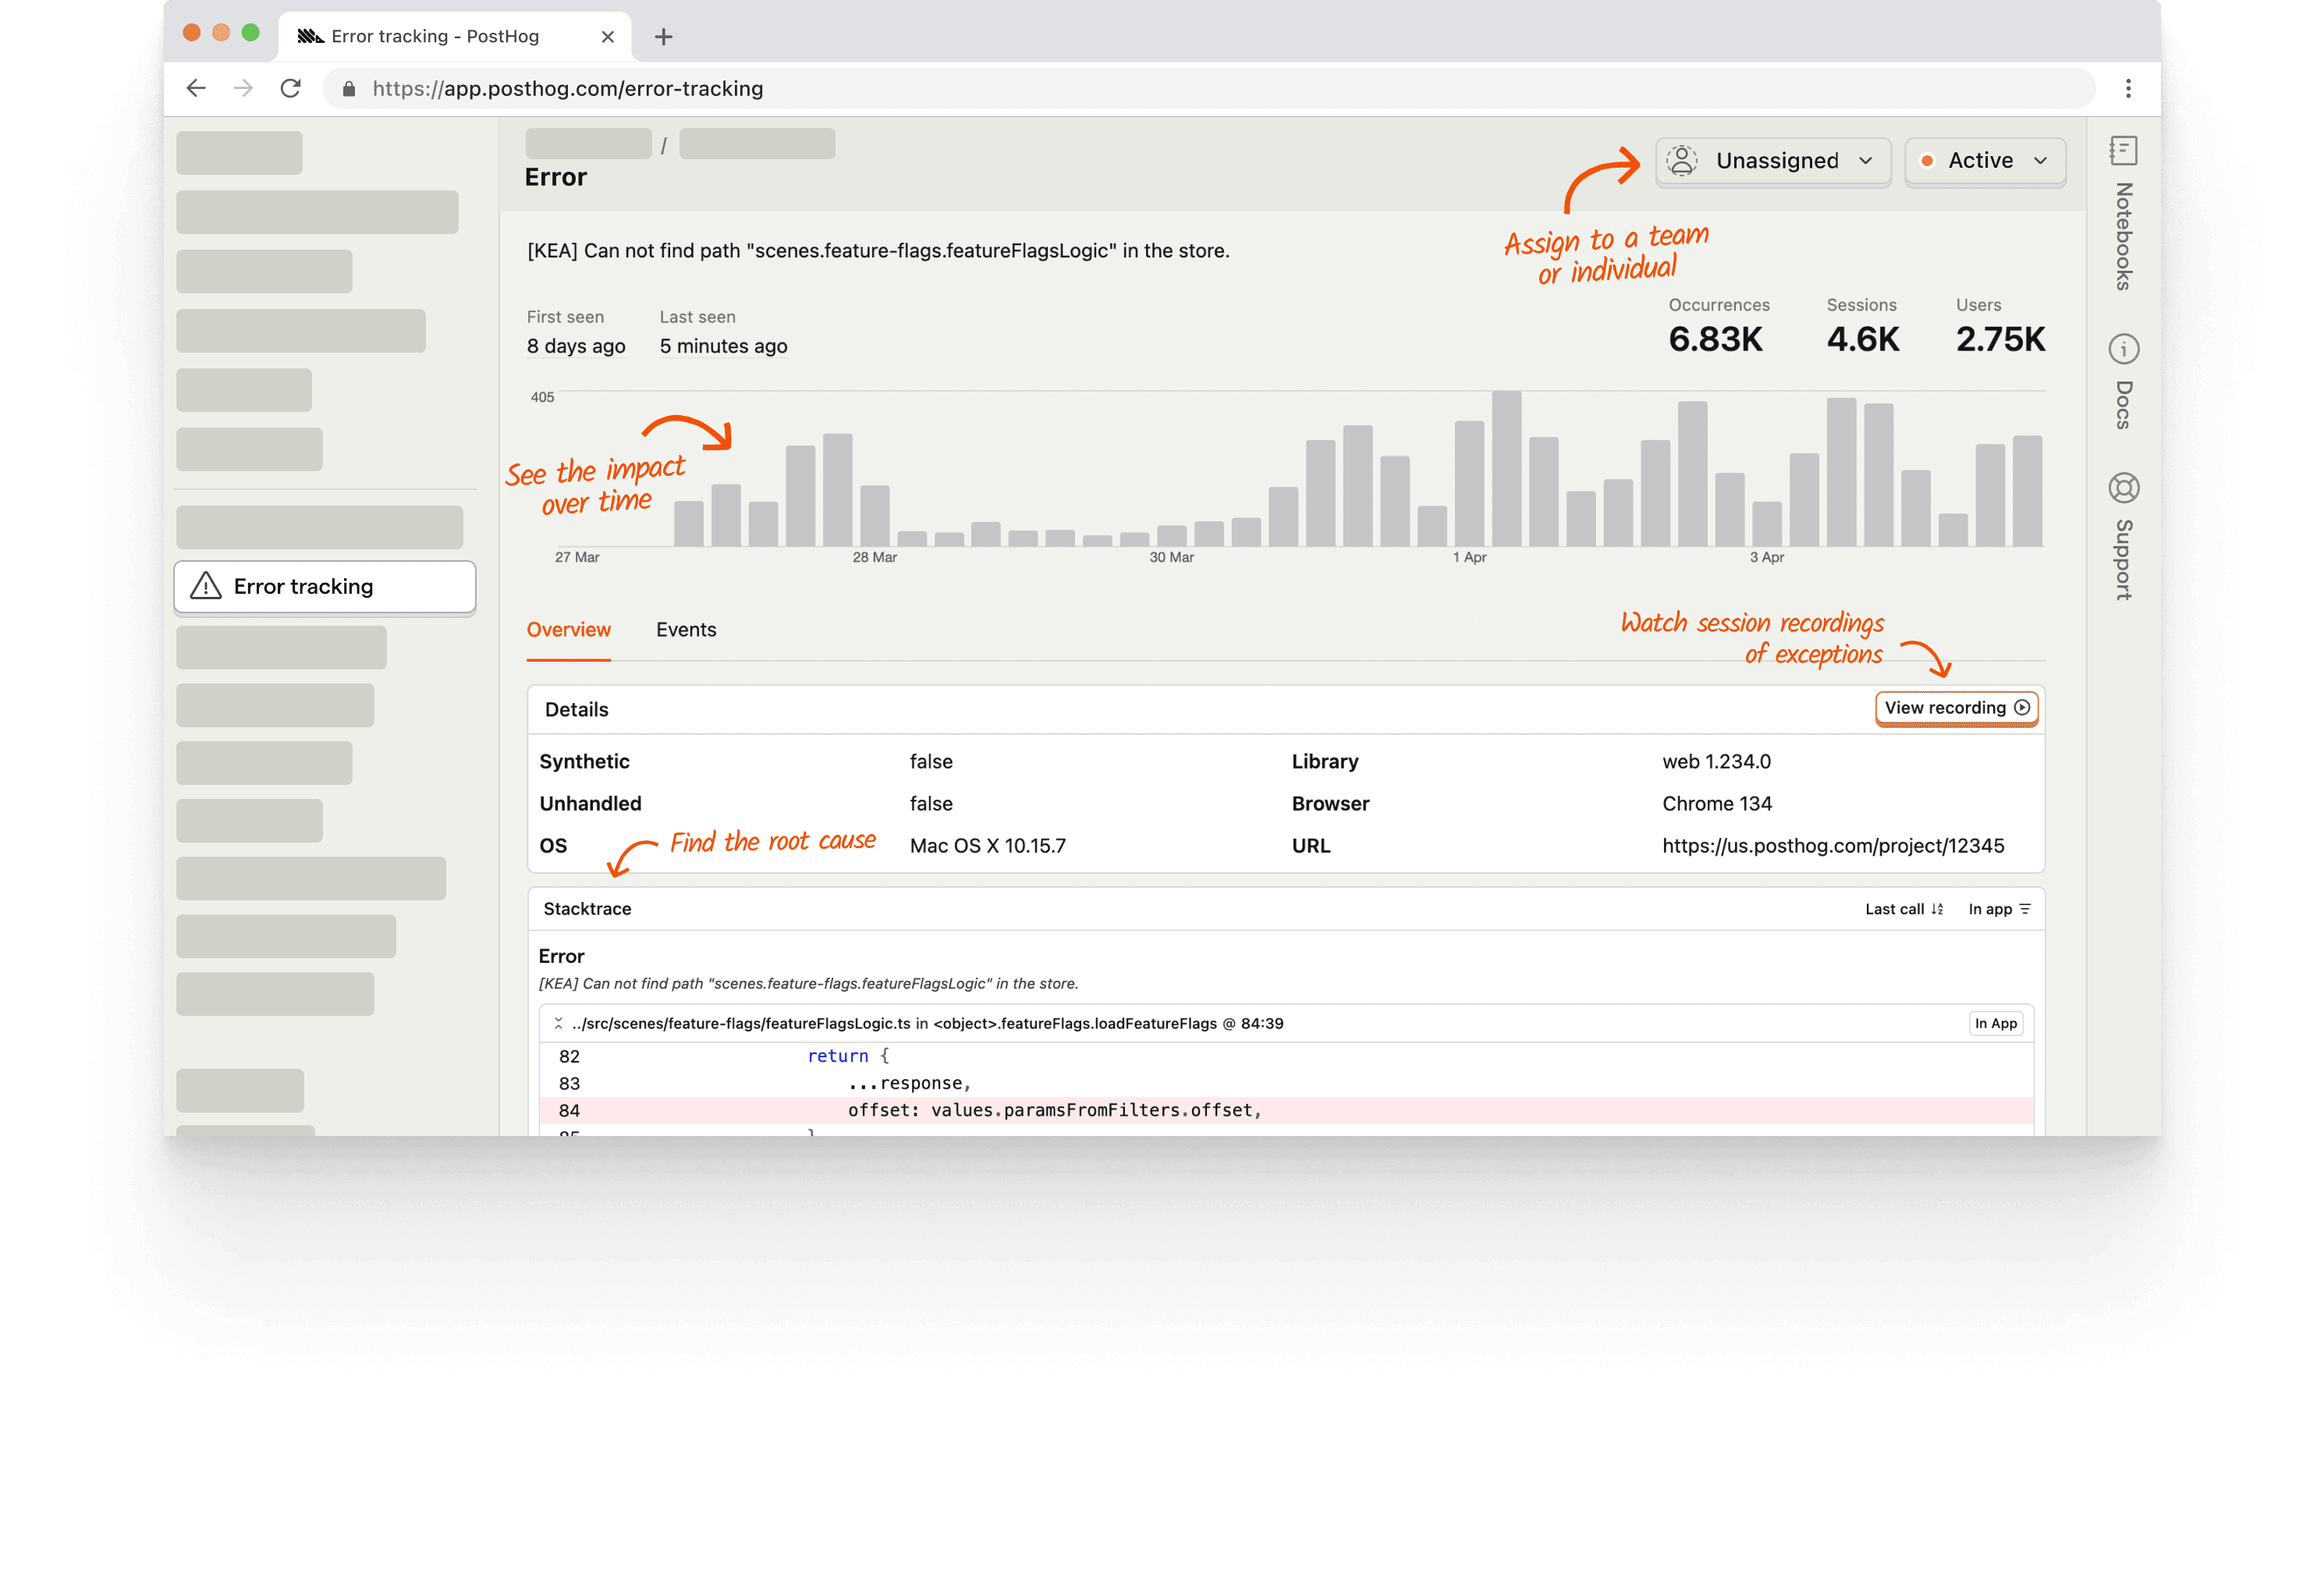The image size is (2324, 1587).
Task: Click code line 83 '...response,'
Action: (1286, 1083)
